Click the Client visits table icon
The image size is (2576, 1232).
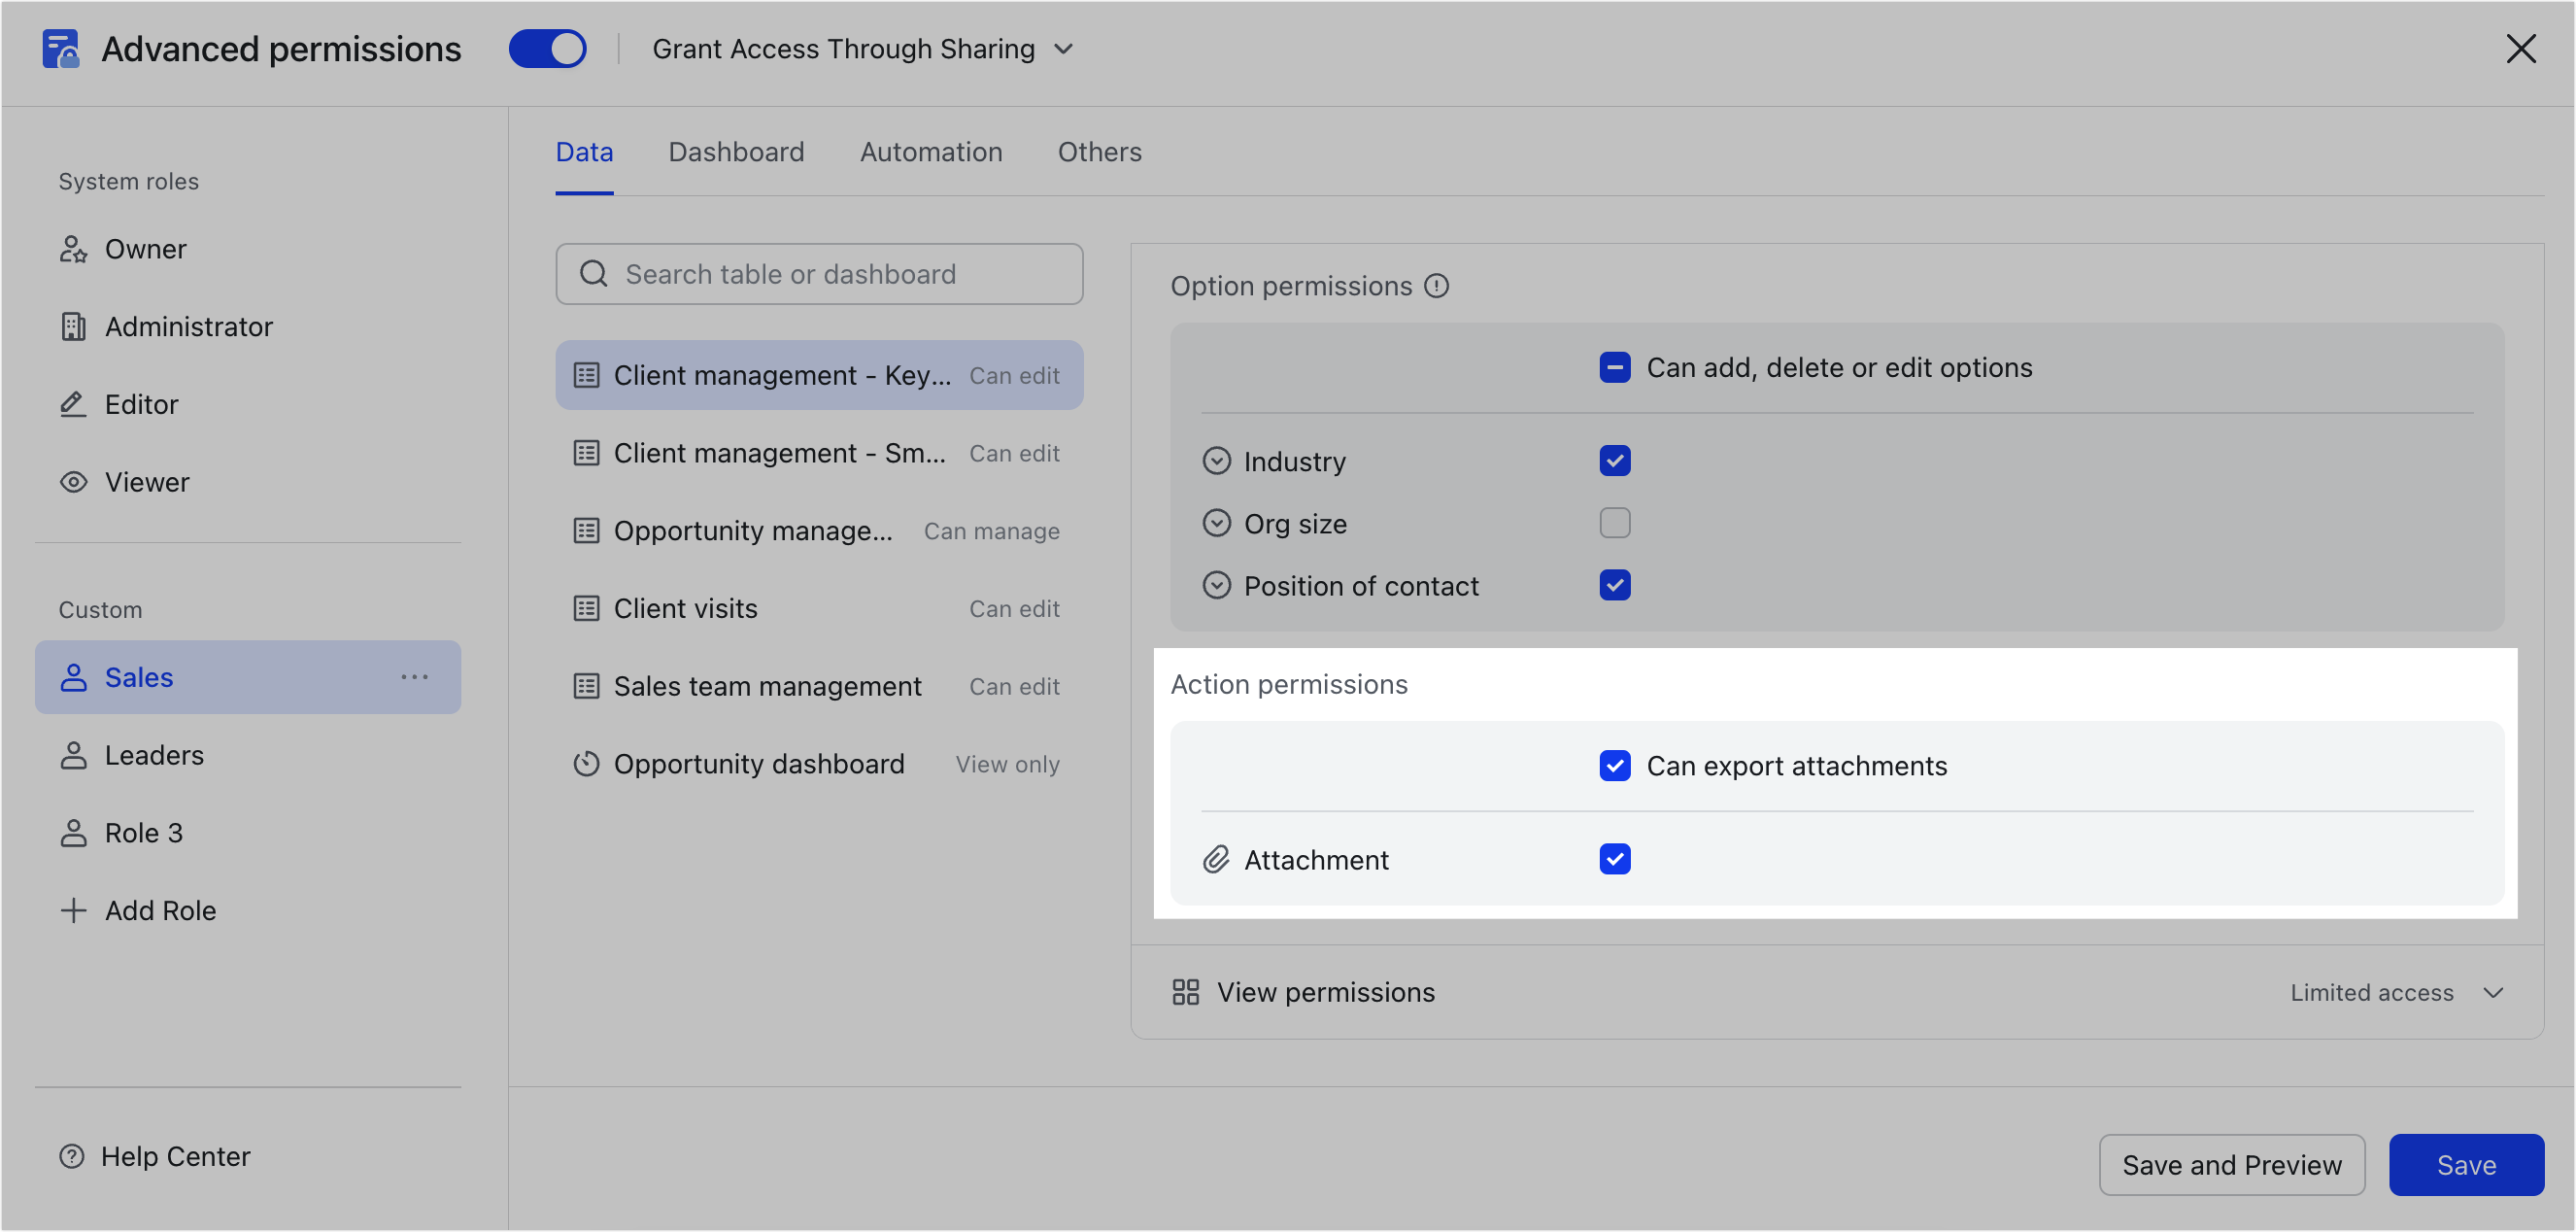586,609
